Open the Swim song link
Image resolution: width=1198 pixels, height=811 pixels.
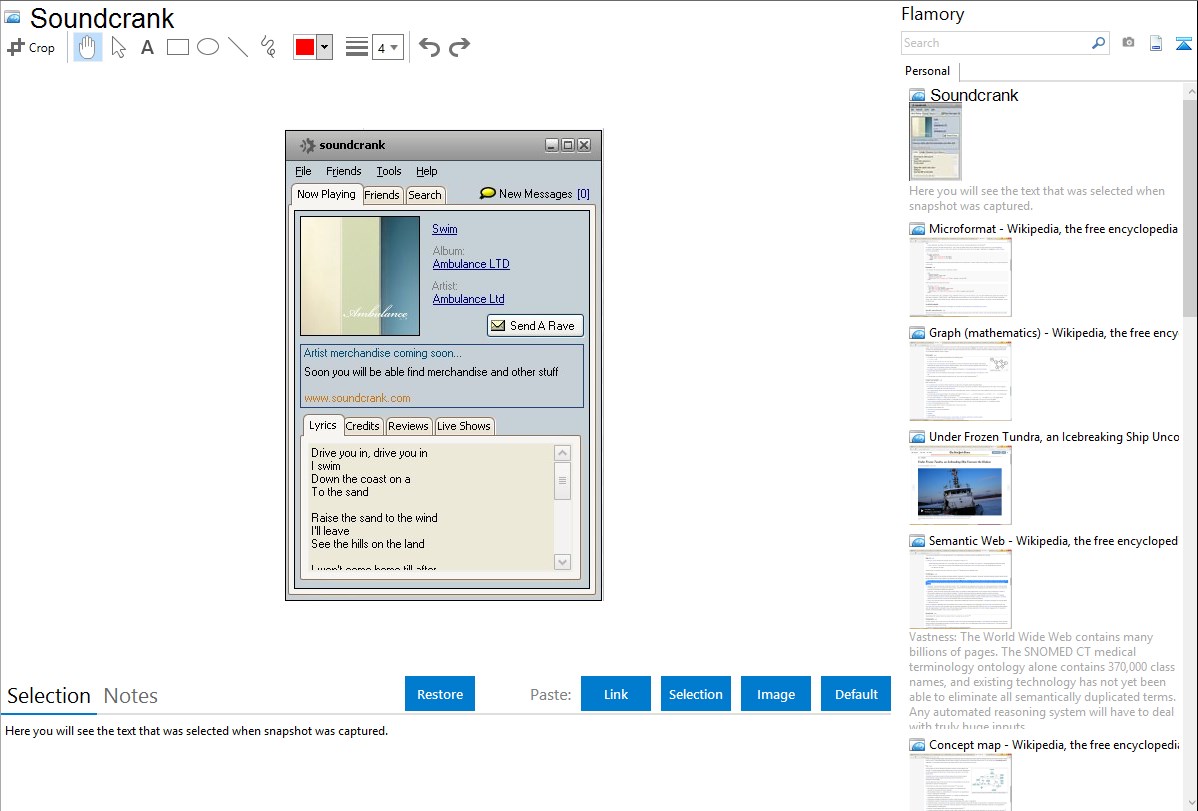pos(445,229)
